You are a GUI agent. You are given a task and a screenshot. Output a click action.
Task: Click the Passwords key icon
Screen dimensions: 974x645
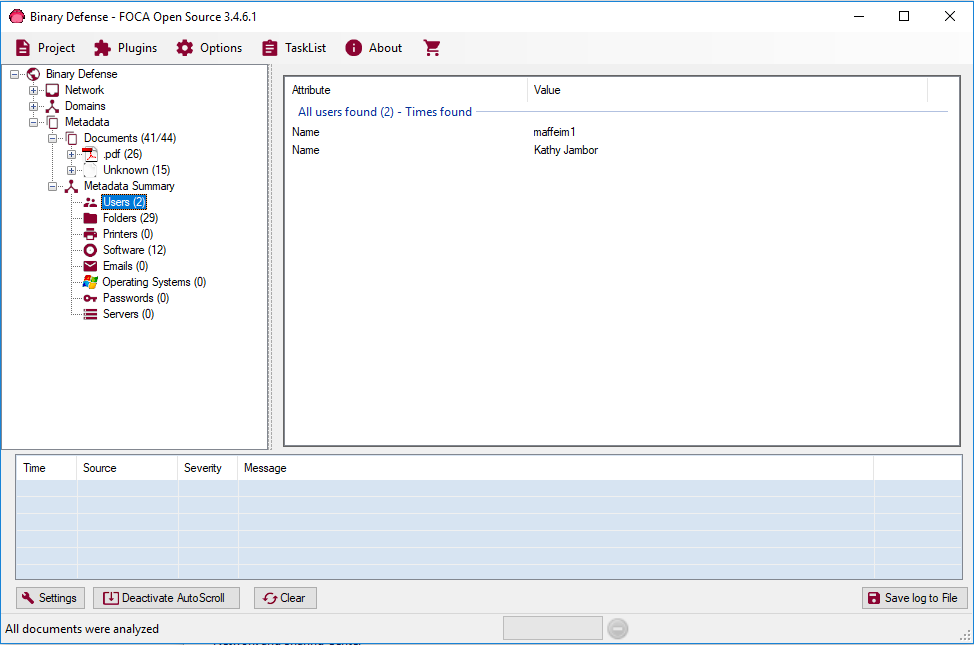click(x=91, y=298)
